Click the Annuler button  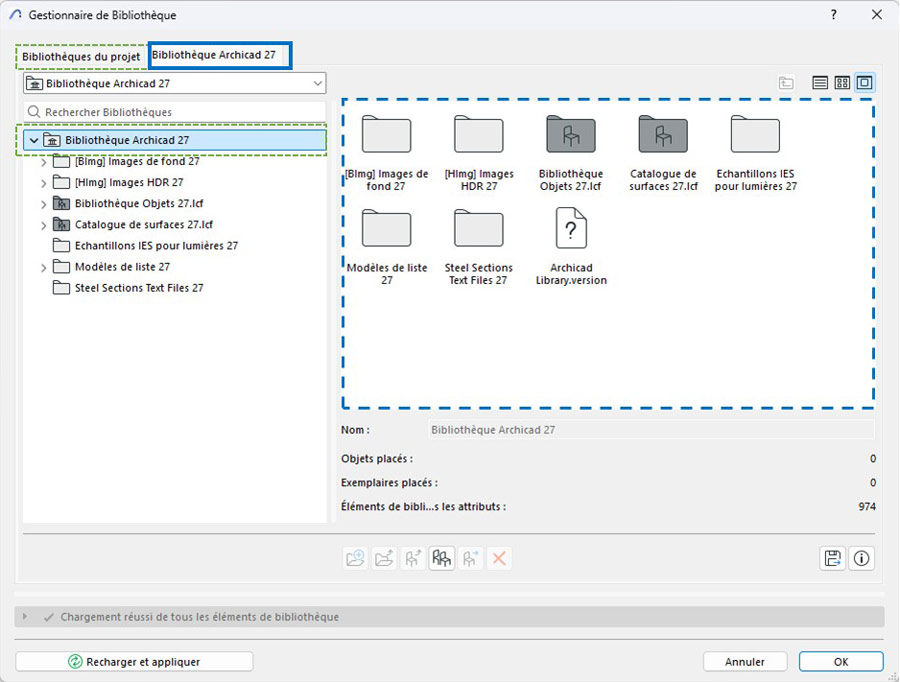coord(744,661)
